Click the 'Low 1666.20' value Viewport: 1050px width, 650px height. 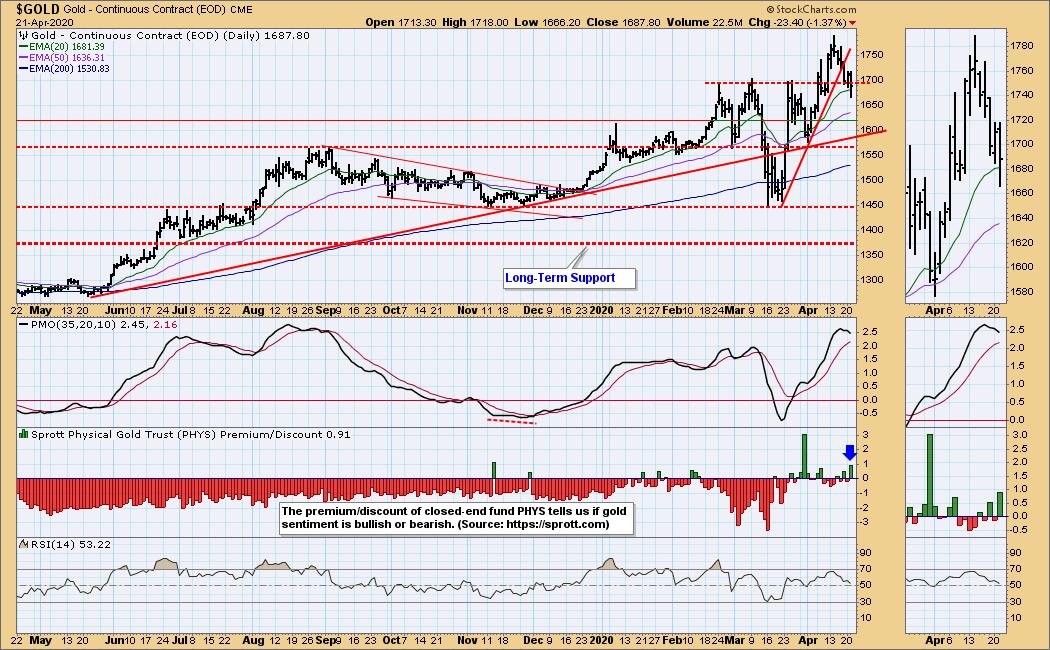(x=547, y=22)
